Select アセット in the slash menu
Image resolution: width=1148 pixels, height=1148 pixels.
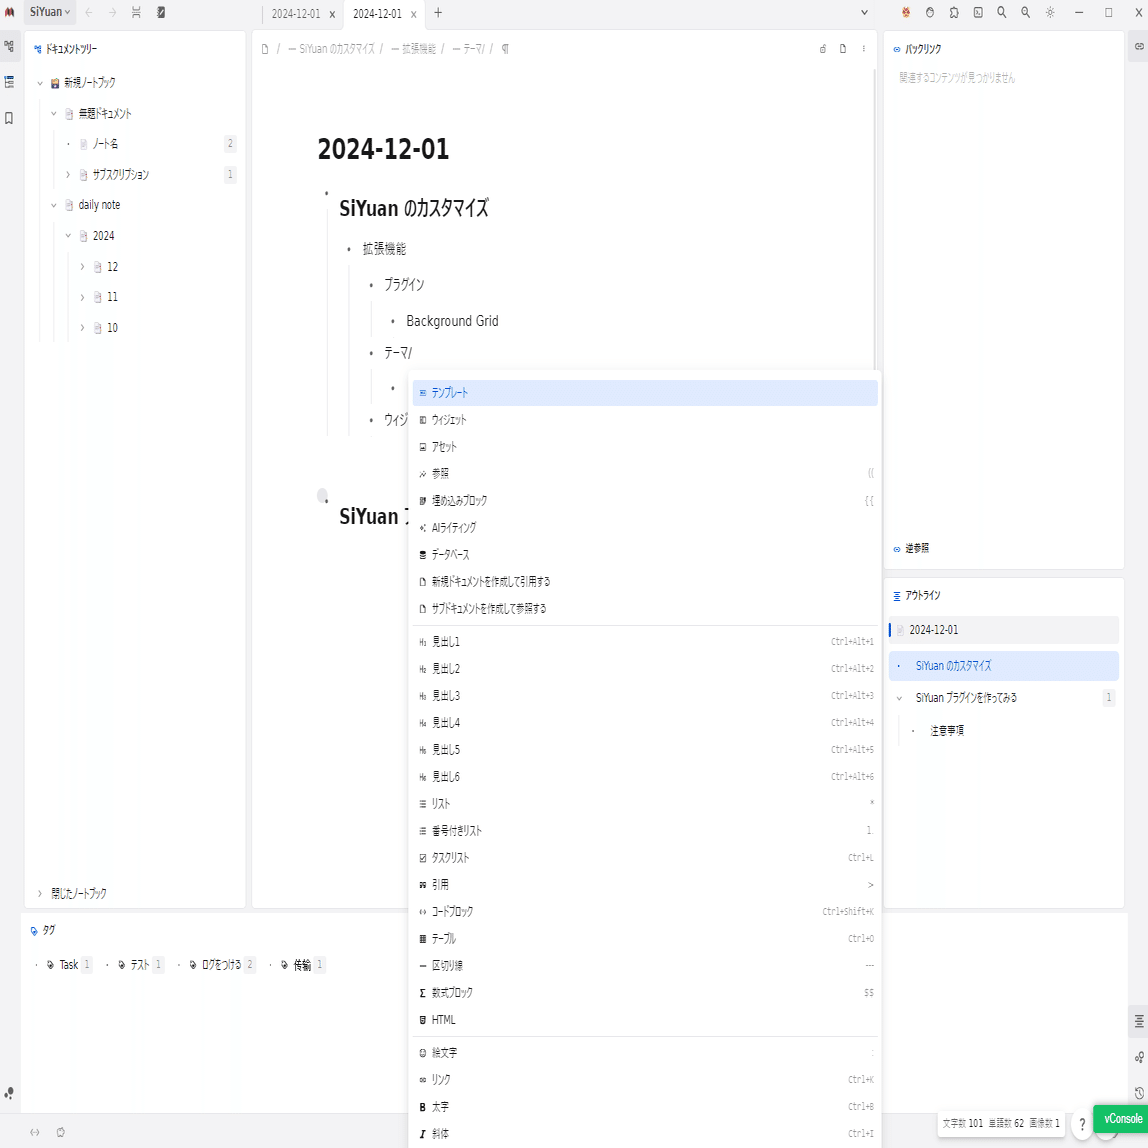tap(645, 447)
